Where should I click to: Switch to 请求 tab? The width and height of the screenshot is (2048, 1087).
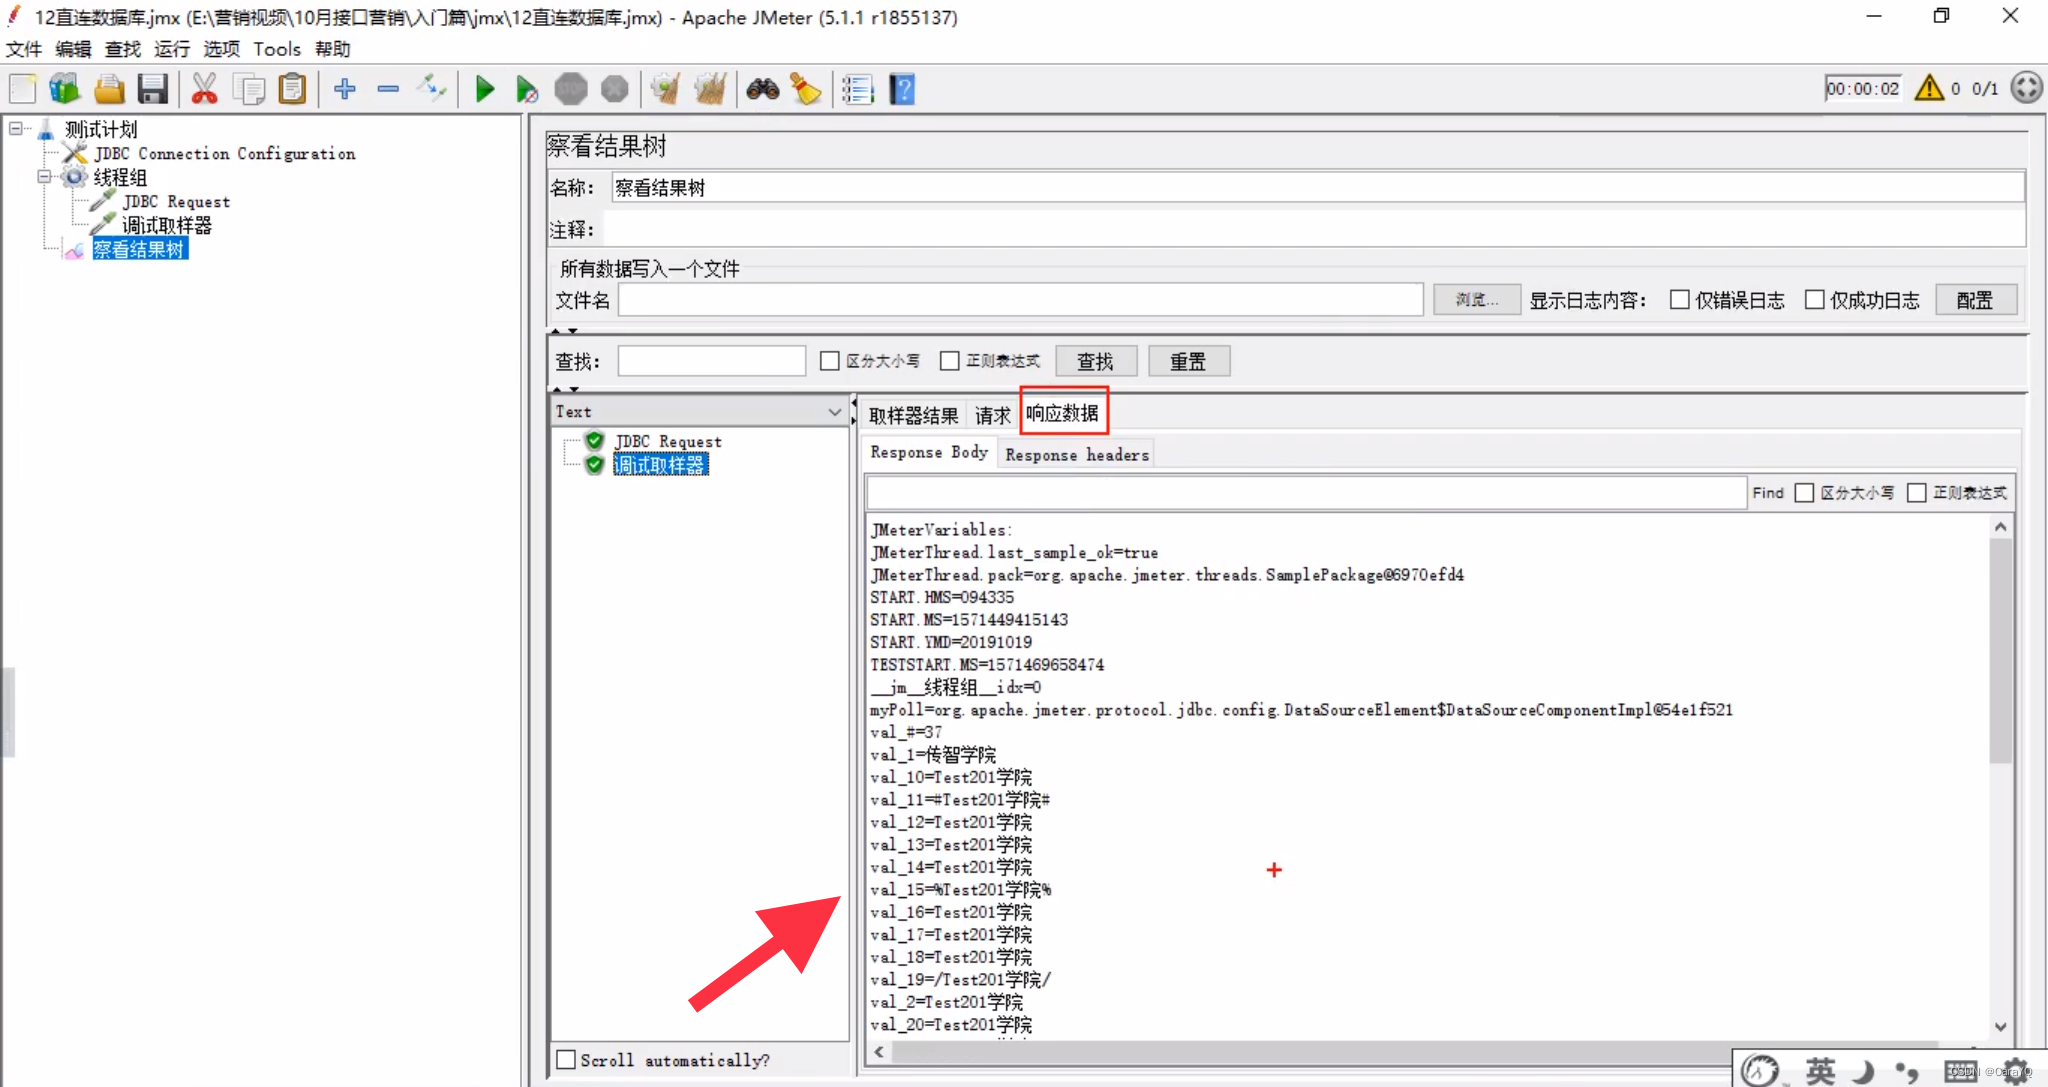[992, 415]
